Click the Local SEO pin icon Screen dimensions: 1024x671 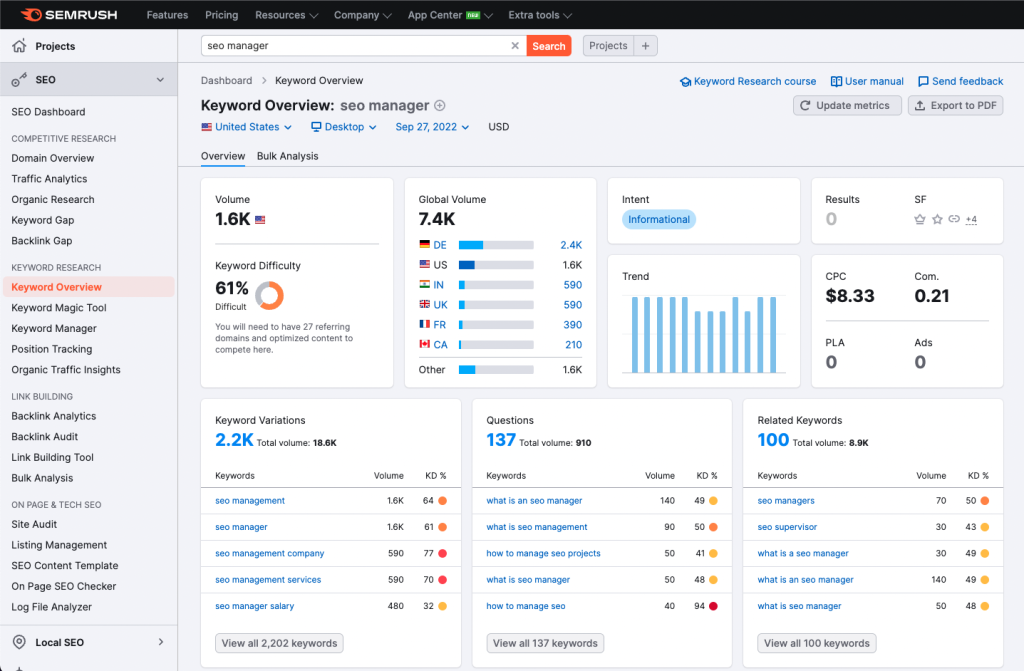[x=20, y=642]
